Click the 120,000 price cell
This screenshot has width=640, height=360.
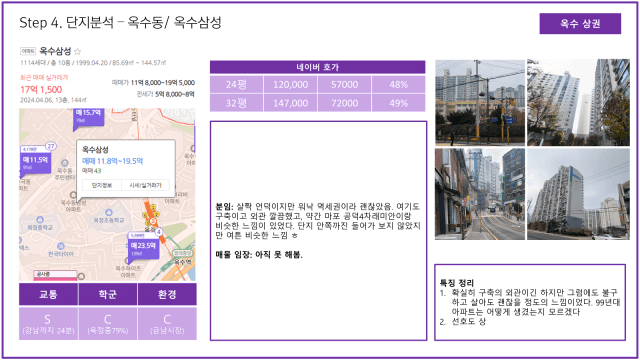(x=290, y=84)
